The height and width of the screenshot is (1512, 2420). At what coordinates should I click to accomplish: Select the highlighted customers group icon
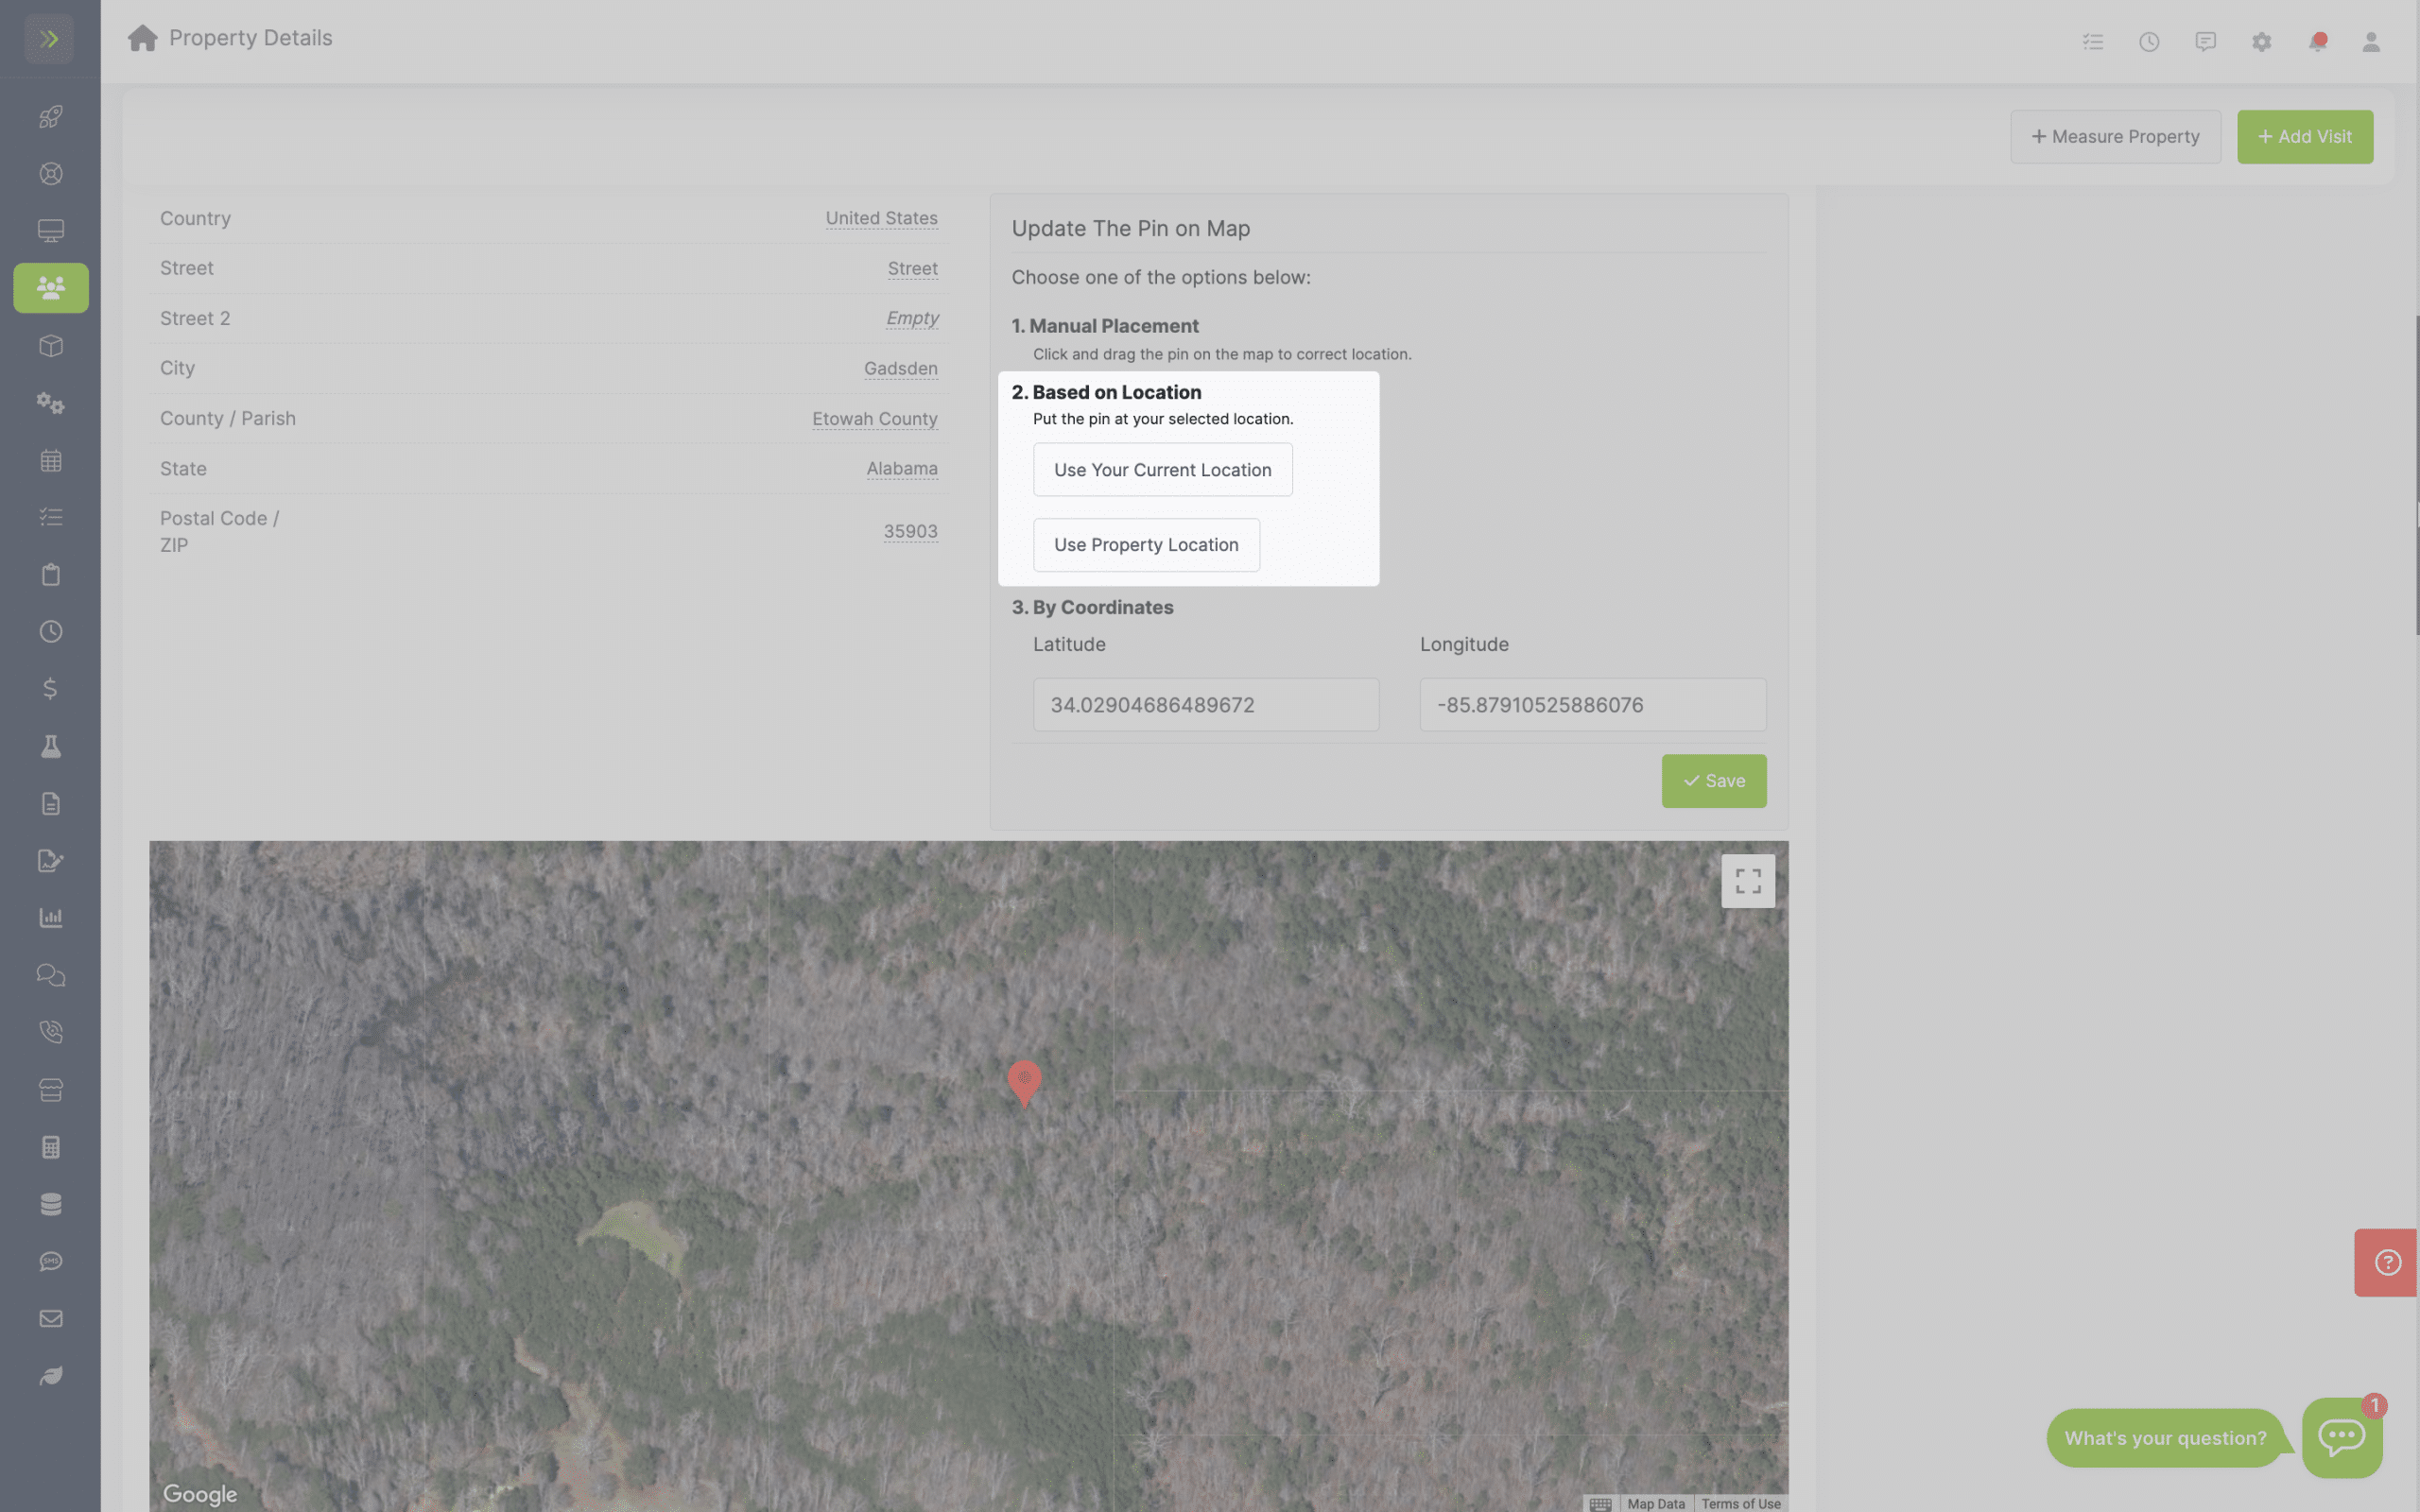click(x=51, y=288)
